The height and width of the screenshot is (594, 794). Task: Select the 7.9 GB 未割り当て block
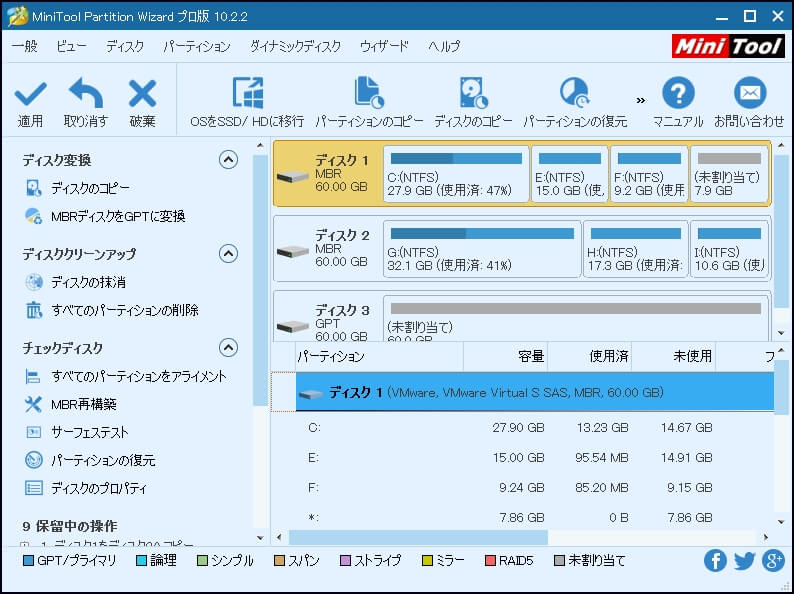[x=729, y=174]
